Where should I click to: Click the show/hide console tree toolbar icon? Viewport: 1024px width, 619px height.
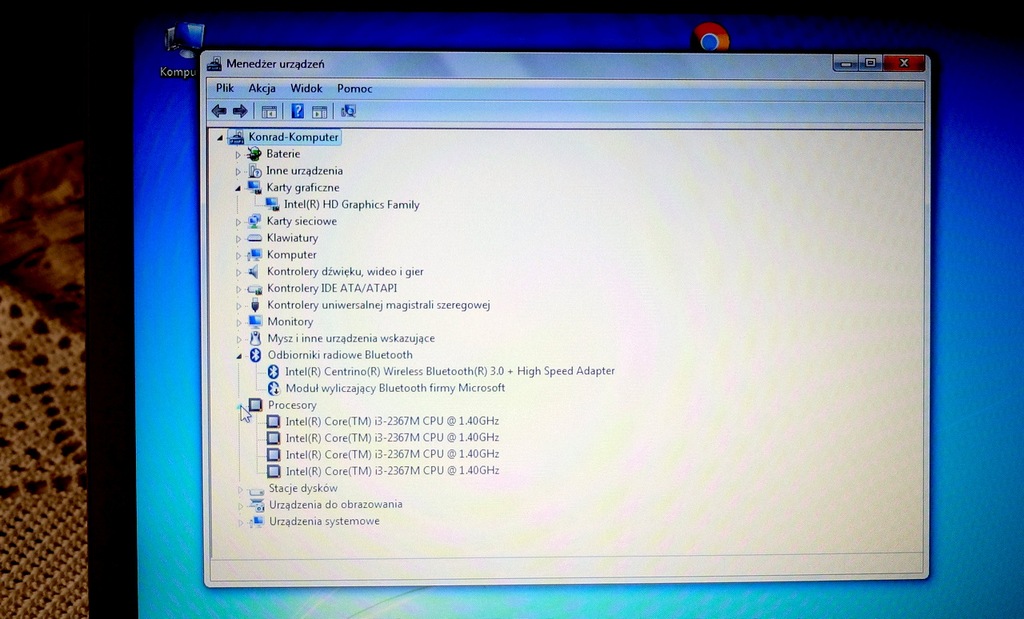coord(269,112)
